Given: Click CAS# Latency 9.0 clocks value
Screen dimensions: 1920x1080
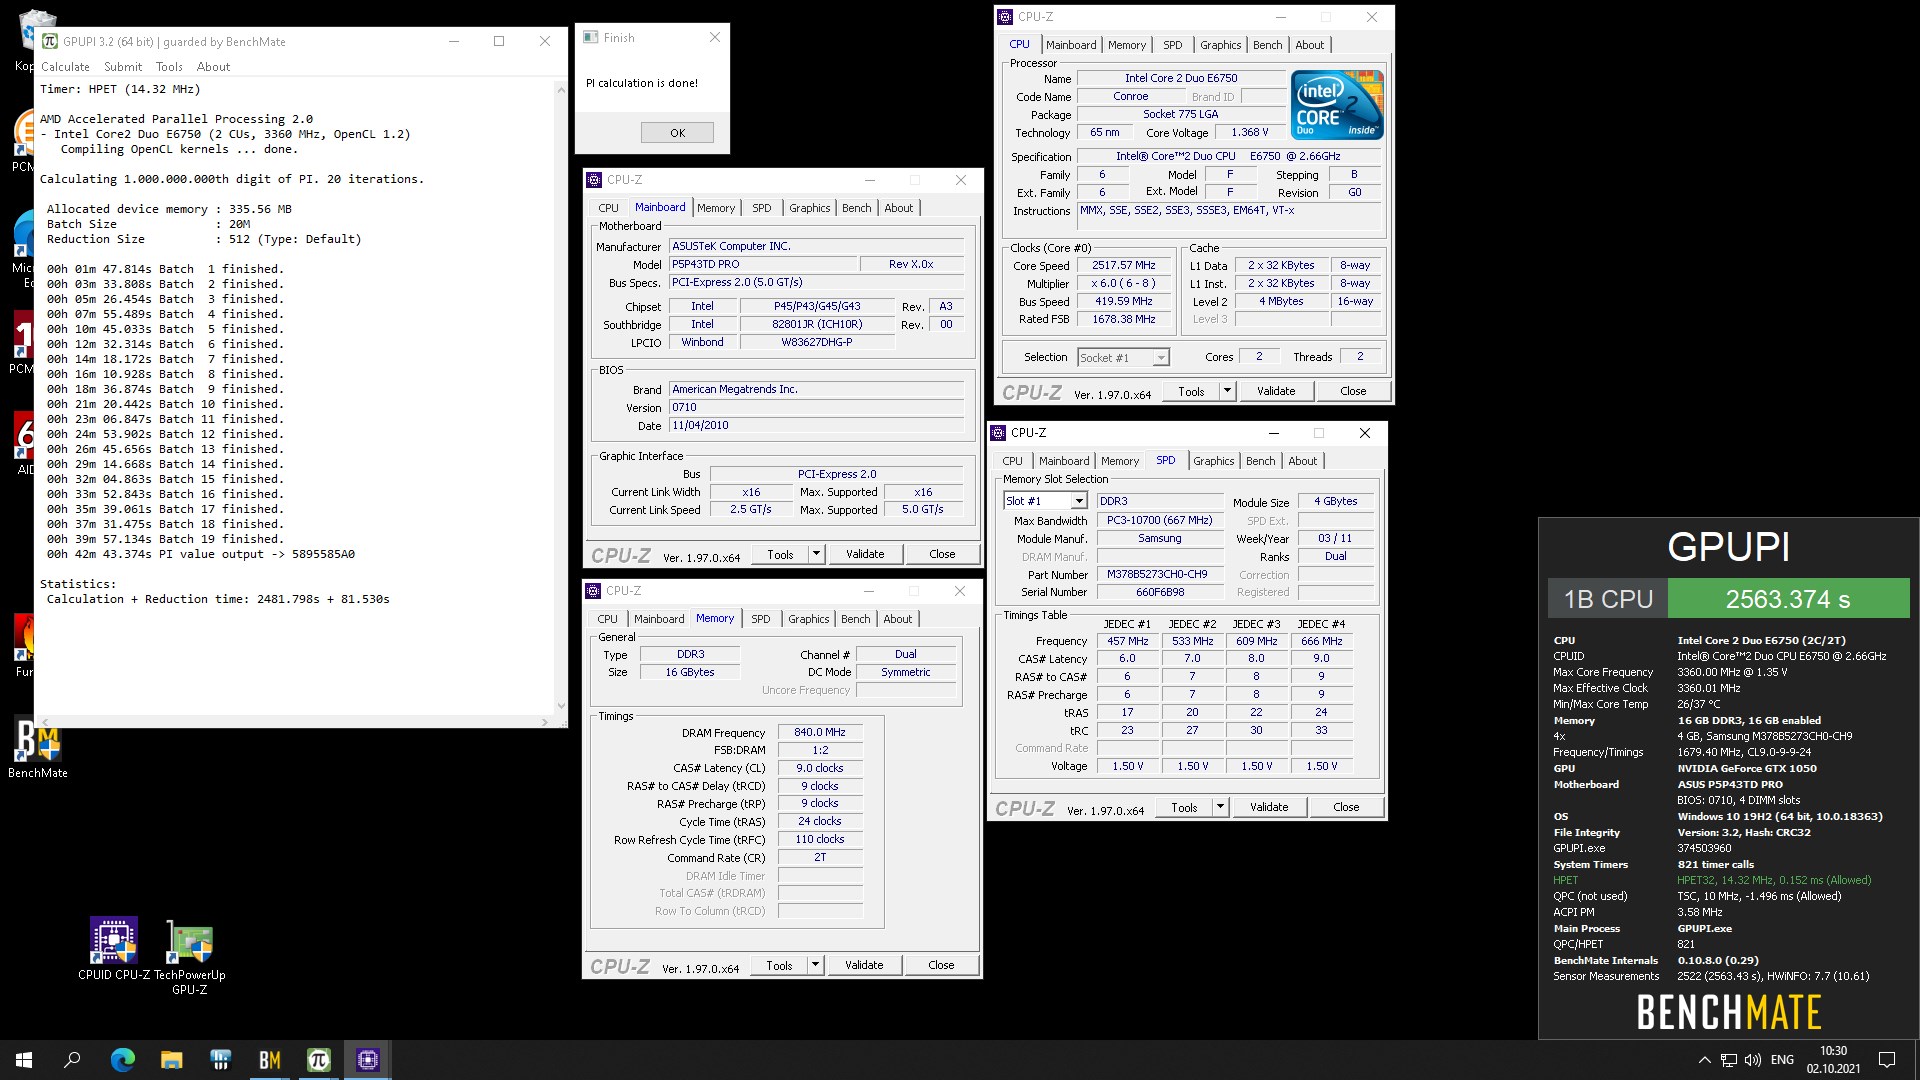Looking at the screenshot, I should click(820, 768).
